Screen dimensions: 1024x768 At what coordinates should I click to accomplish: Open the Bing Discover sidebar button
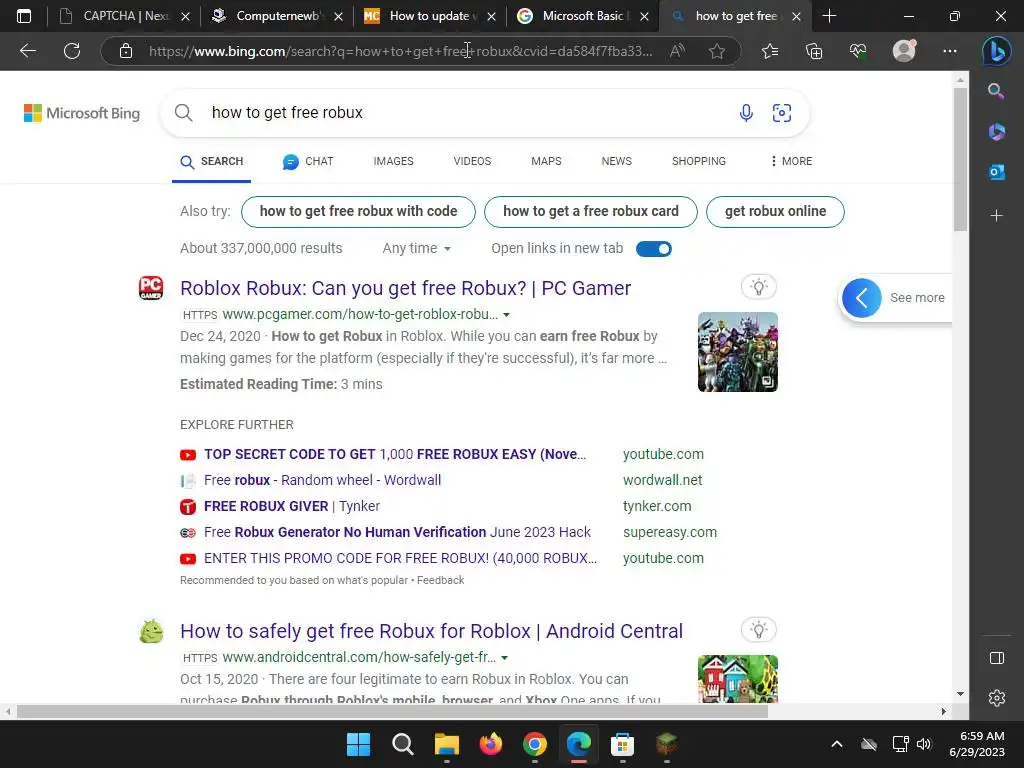click(x=996, y=51)
